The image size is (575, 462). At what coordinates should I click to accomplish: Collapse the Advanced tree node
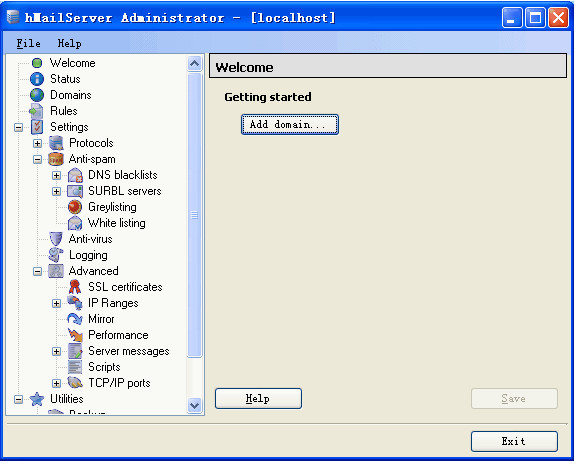[37, 272]
